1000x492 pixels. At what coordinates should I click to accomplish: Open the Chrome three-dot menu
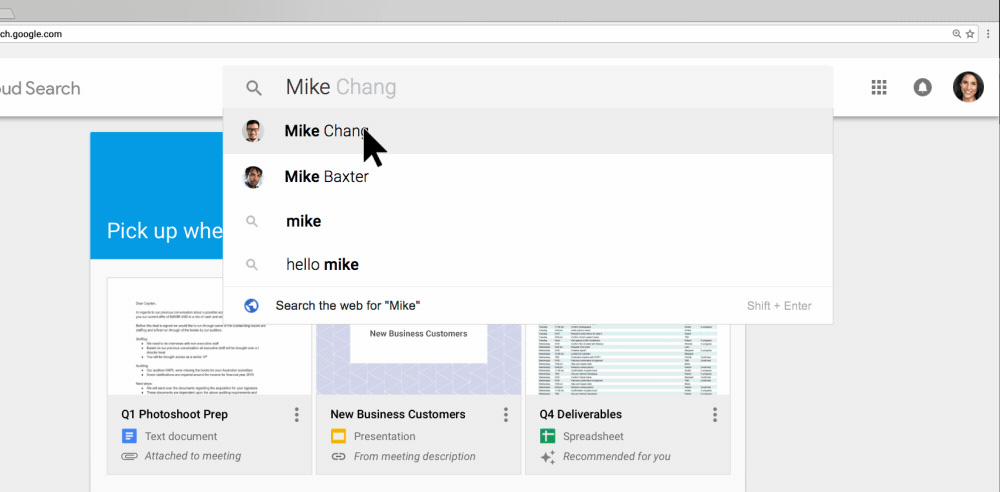click(988, 34)
